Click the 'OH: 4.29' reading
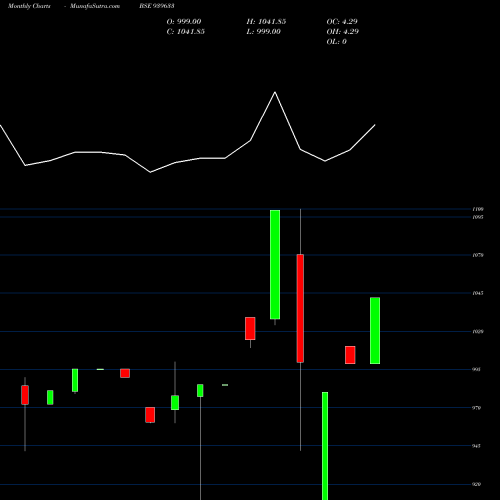The height and width of the screenshot is (500, 500). pos(342,32)
